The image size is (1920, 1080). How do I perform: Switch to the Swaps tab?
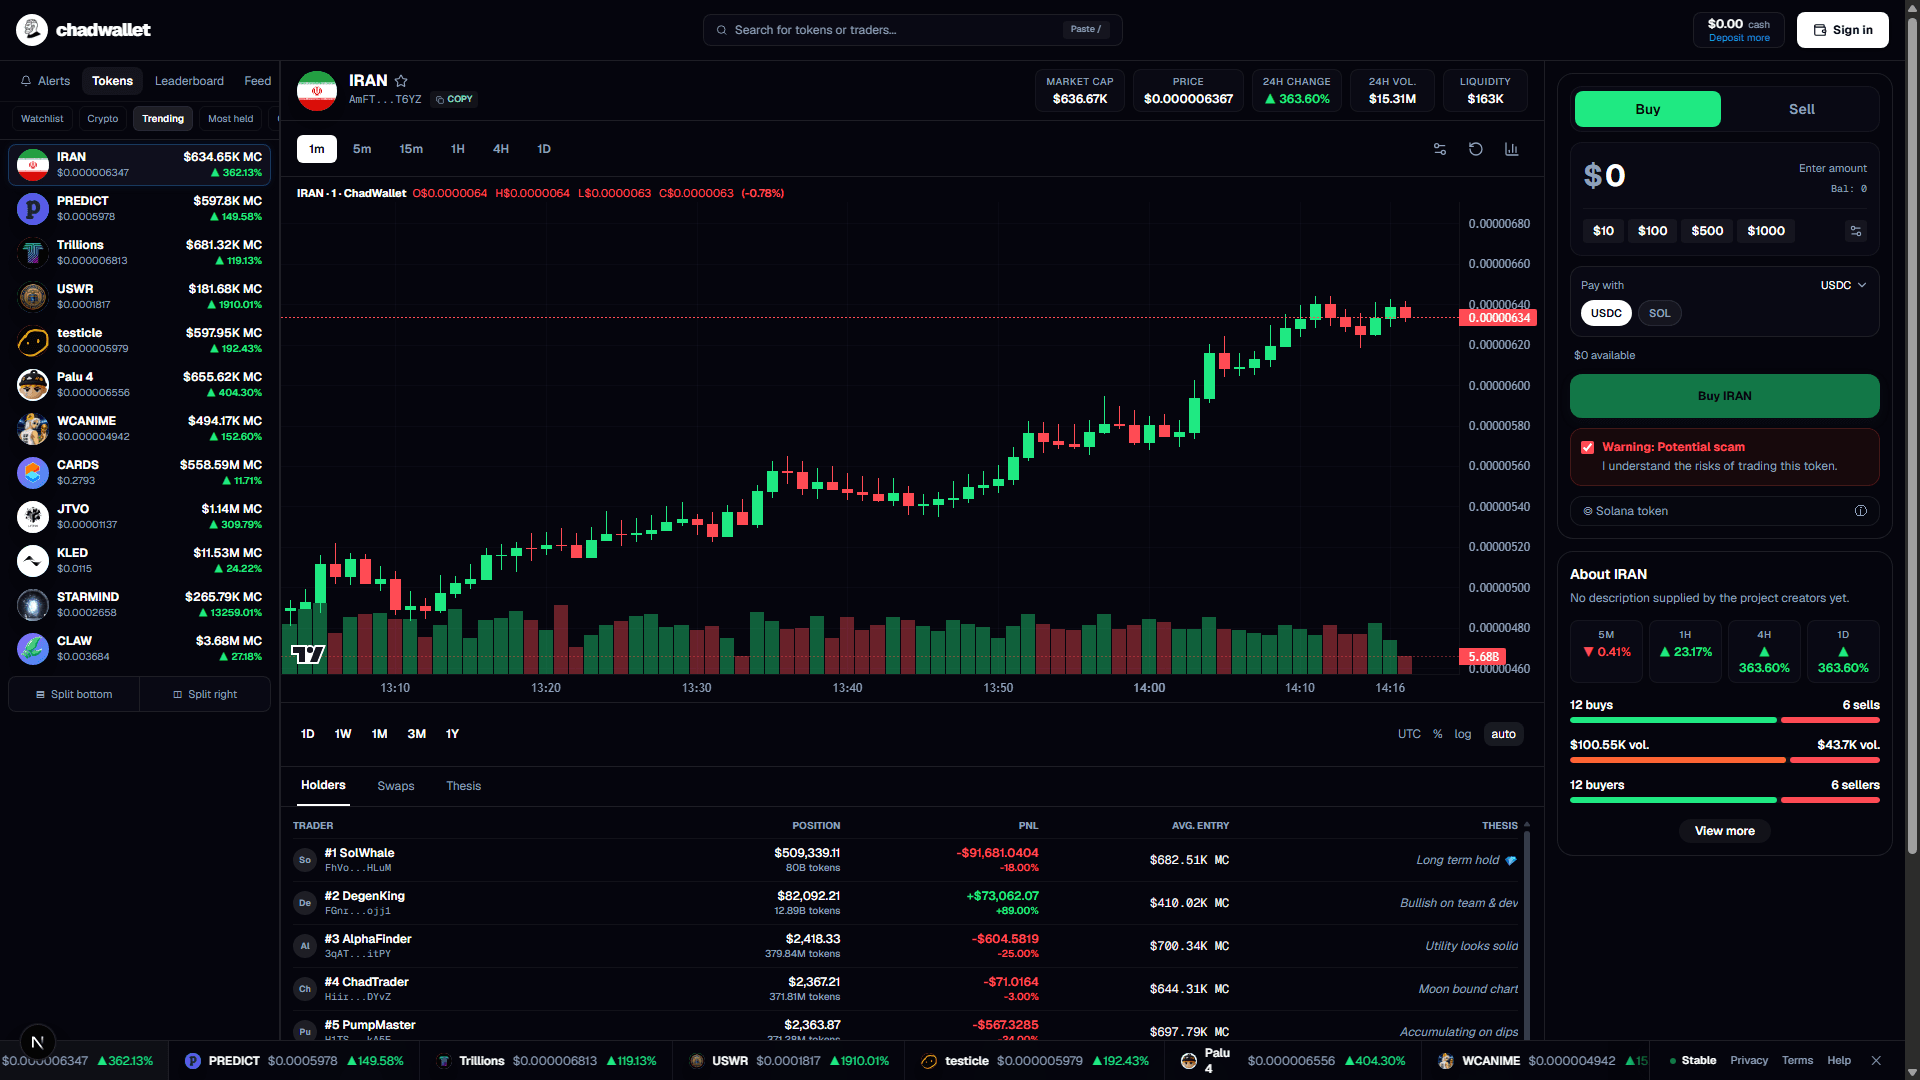(x=396, y=786)
